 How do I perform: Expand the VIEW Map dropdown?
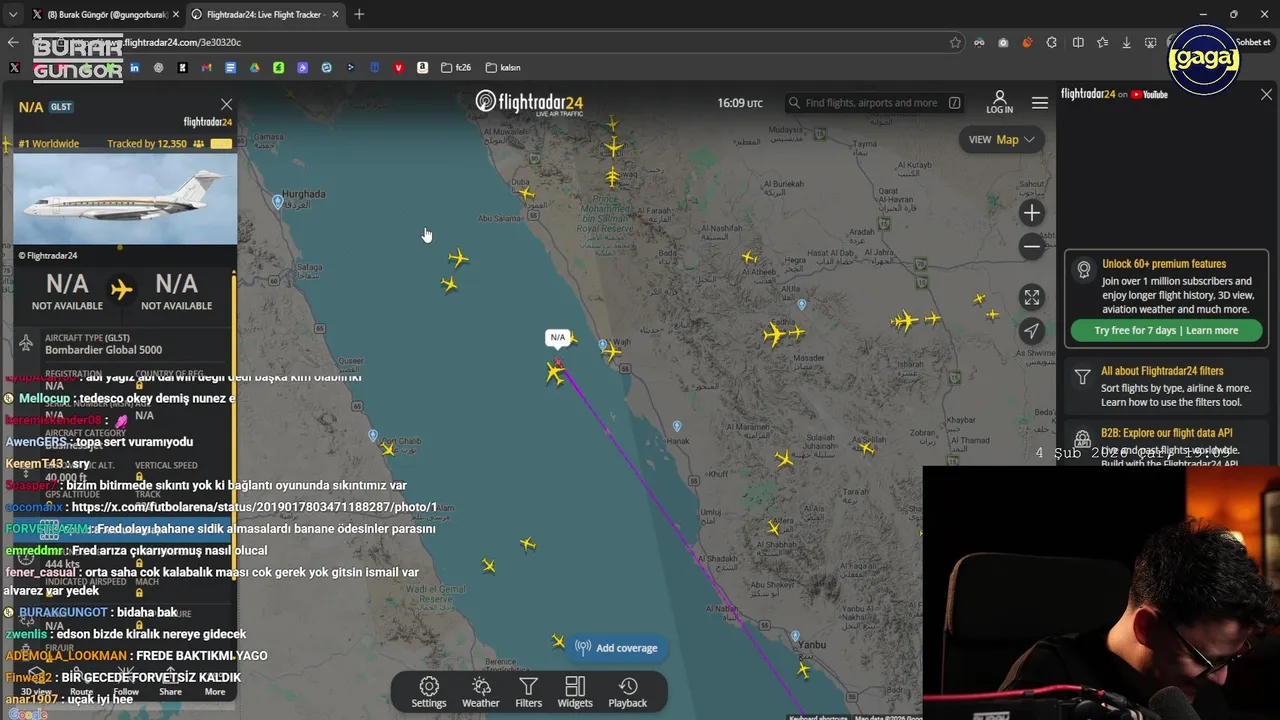click(1001, 140)
